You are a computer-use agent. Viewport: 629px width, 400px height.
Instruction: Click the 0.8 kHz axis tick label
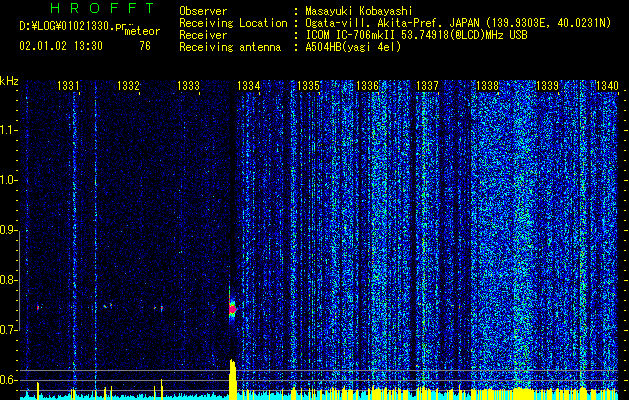coord(8,280)
